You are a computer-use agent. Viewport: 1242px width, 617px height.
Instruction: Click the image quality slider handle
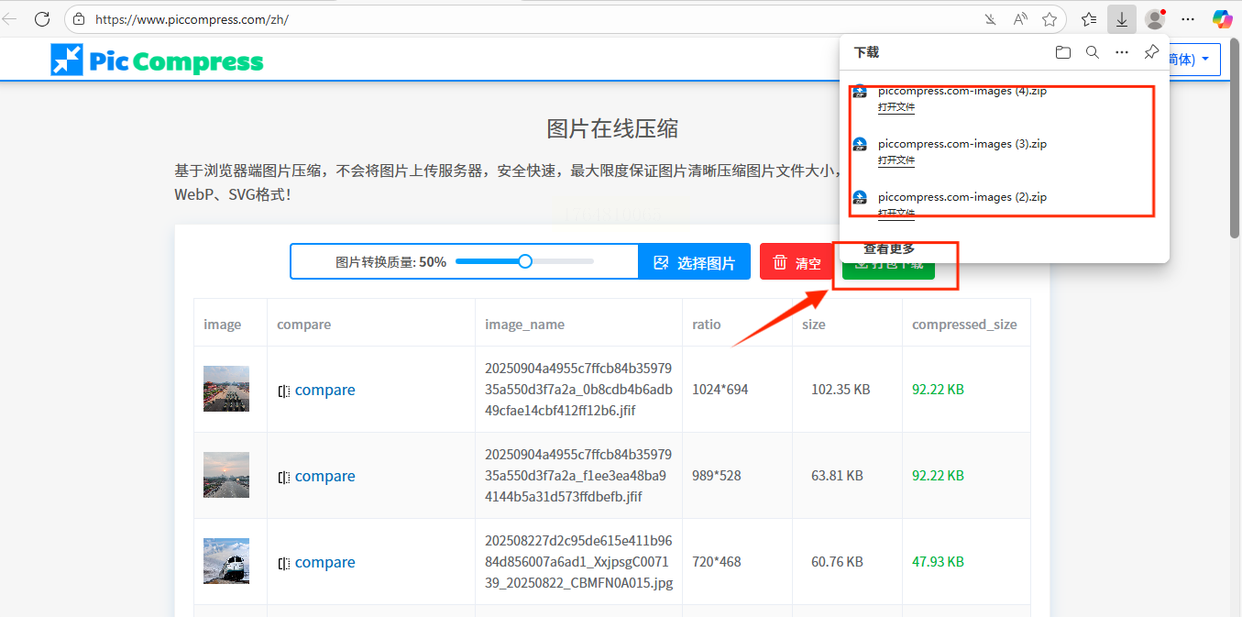pos(525,262)
